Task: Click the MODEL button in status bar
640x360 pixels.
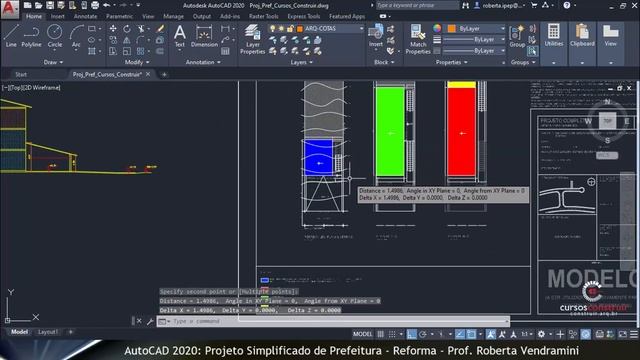Action: pos(362,334)
